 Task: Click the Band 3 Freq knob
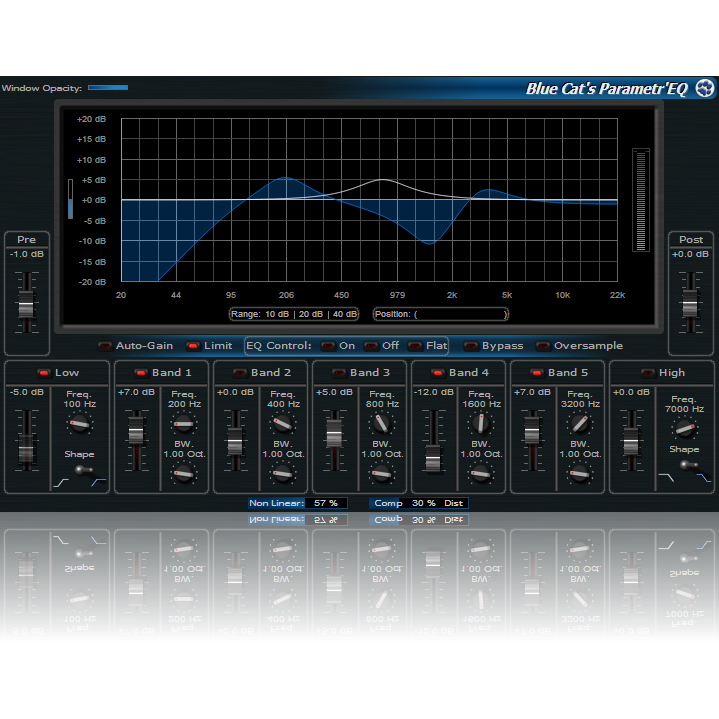coord(382,424)
